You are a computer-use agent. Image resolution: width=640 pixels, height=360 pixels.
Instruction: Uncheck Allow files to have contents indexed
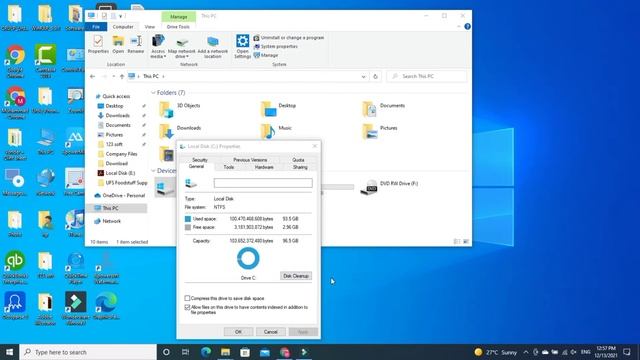pyautogui.click(x=187, y=307)
